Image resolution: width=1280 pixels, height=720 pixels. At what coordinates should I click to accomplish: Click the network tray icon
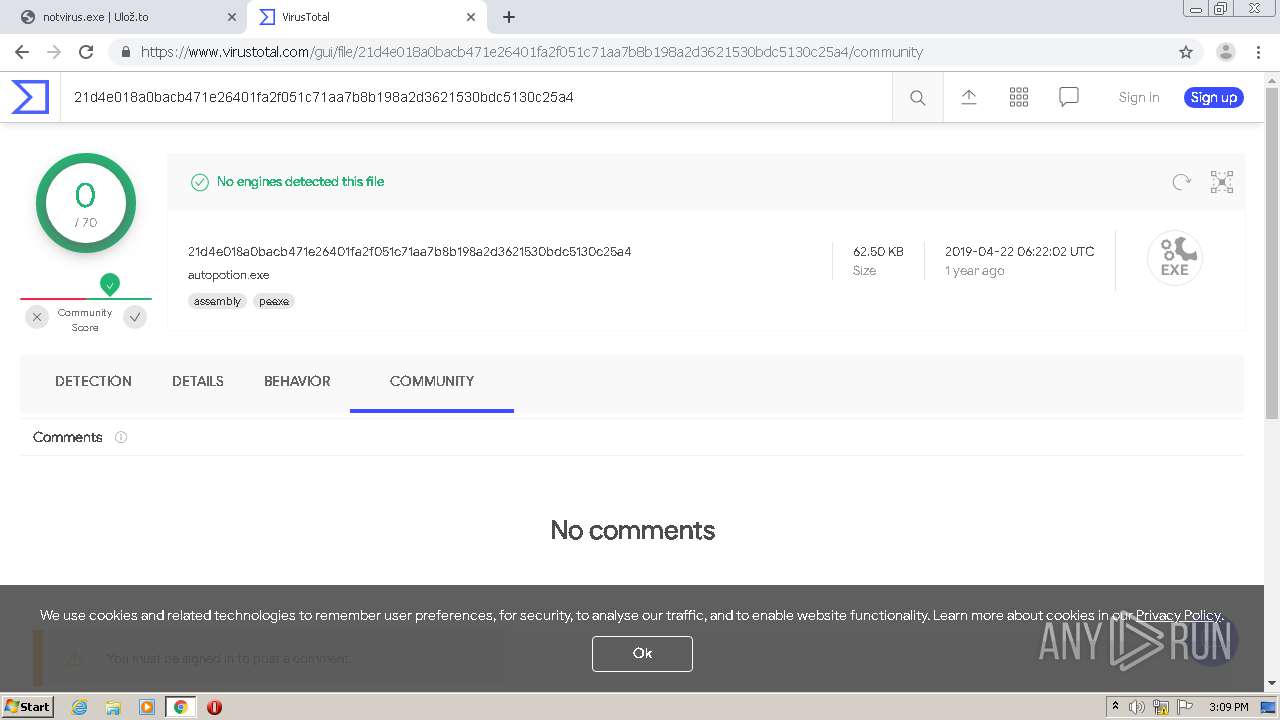click(1160, 707)
